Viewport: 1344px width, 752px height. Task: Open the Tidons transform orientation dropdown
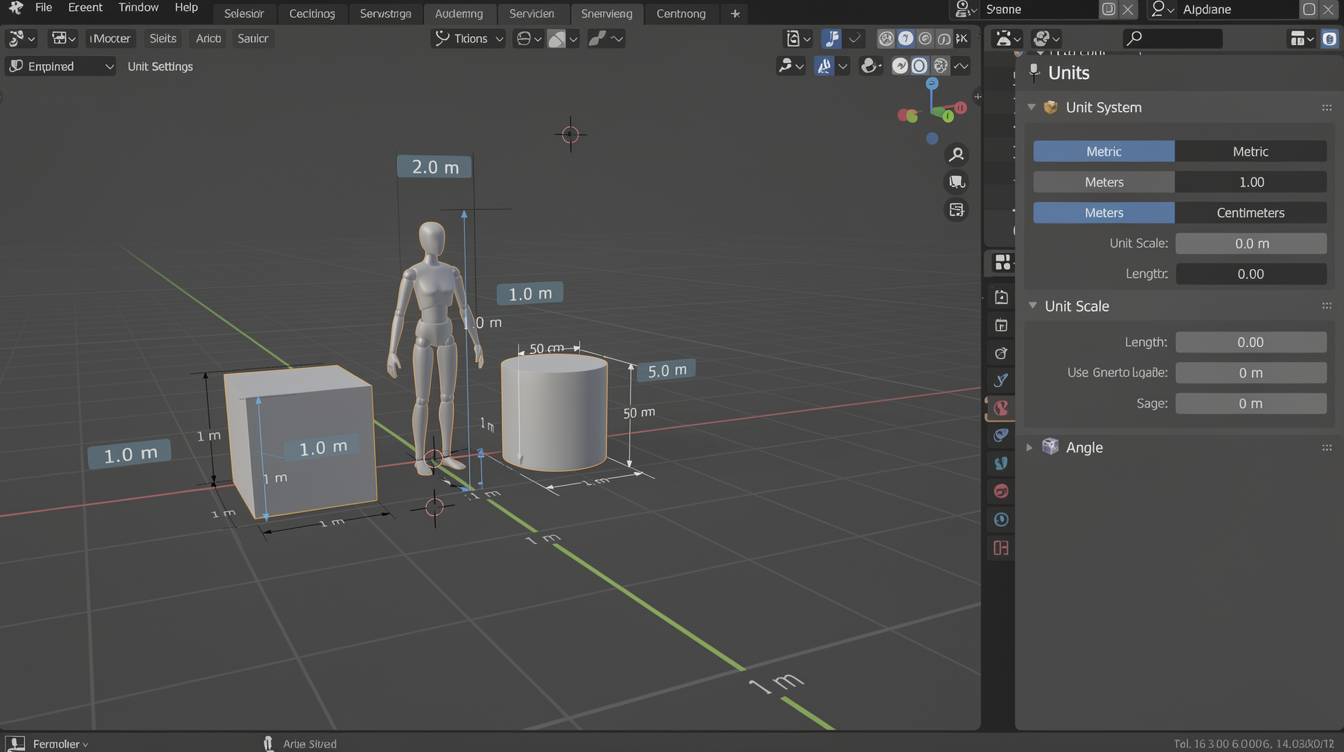coord(467,38)
